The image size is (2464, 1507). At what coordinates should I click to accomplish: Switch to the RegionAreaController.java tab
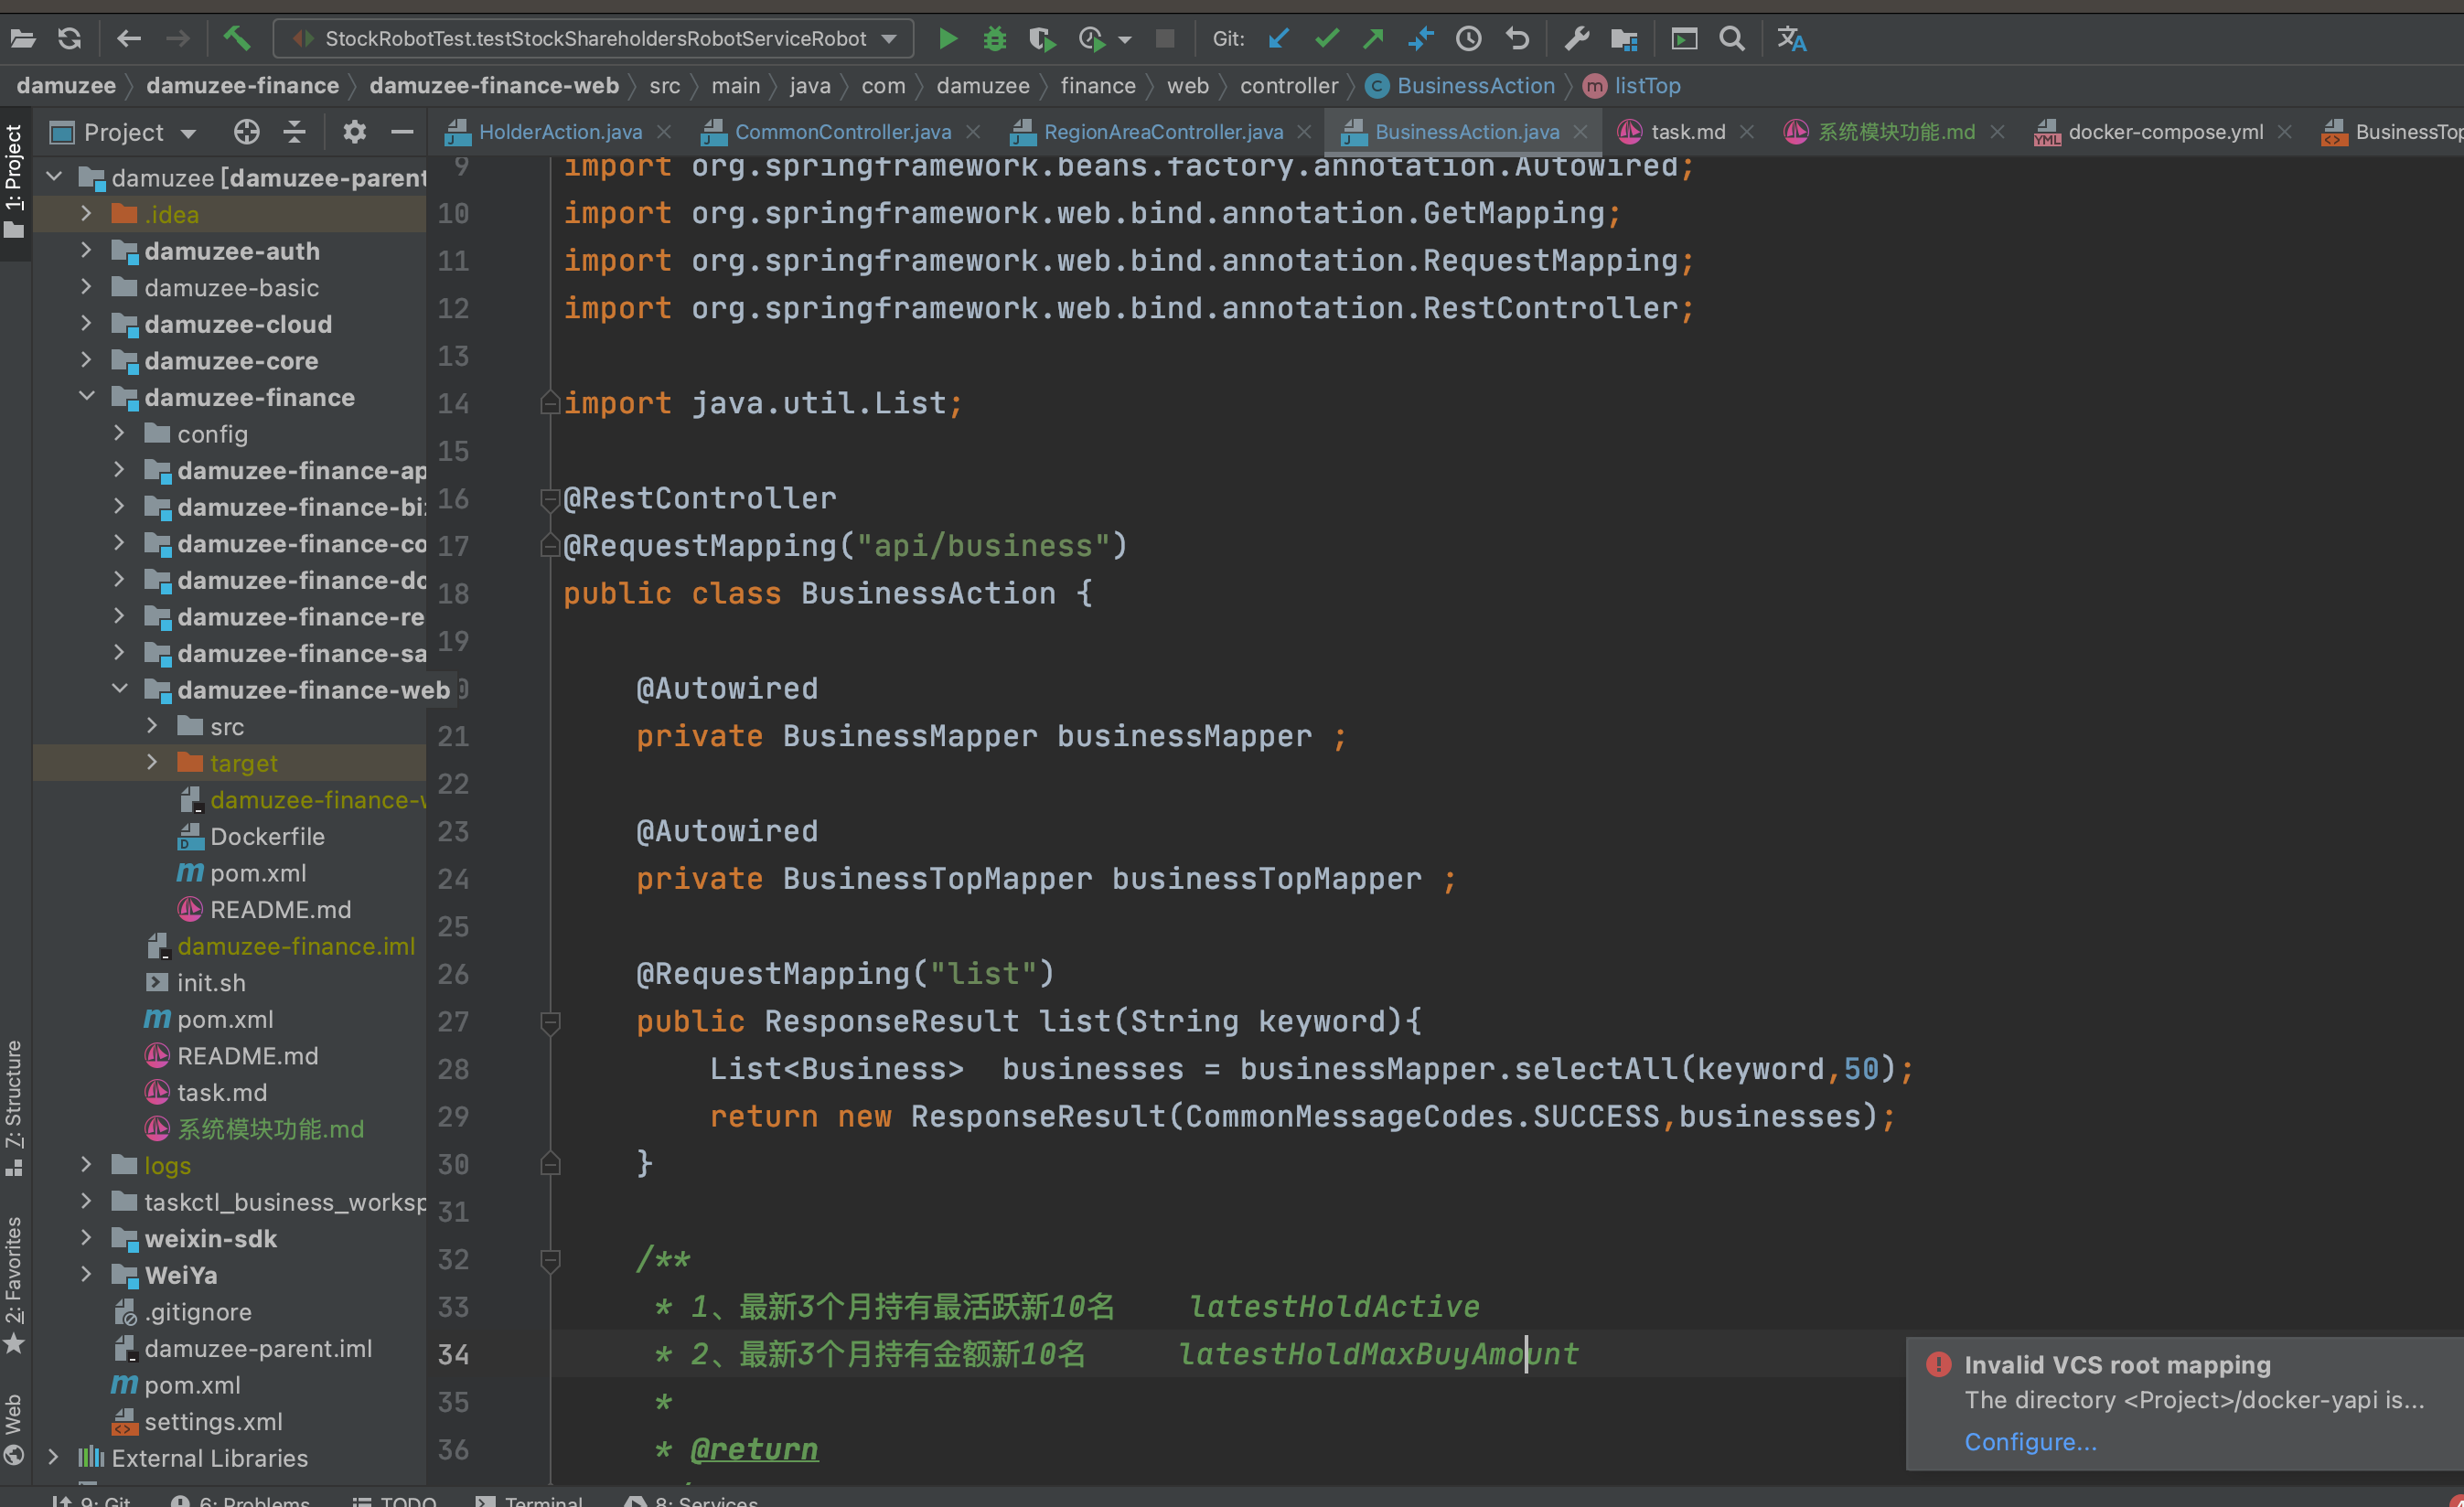point(1163,132)
